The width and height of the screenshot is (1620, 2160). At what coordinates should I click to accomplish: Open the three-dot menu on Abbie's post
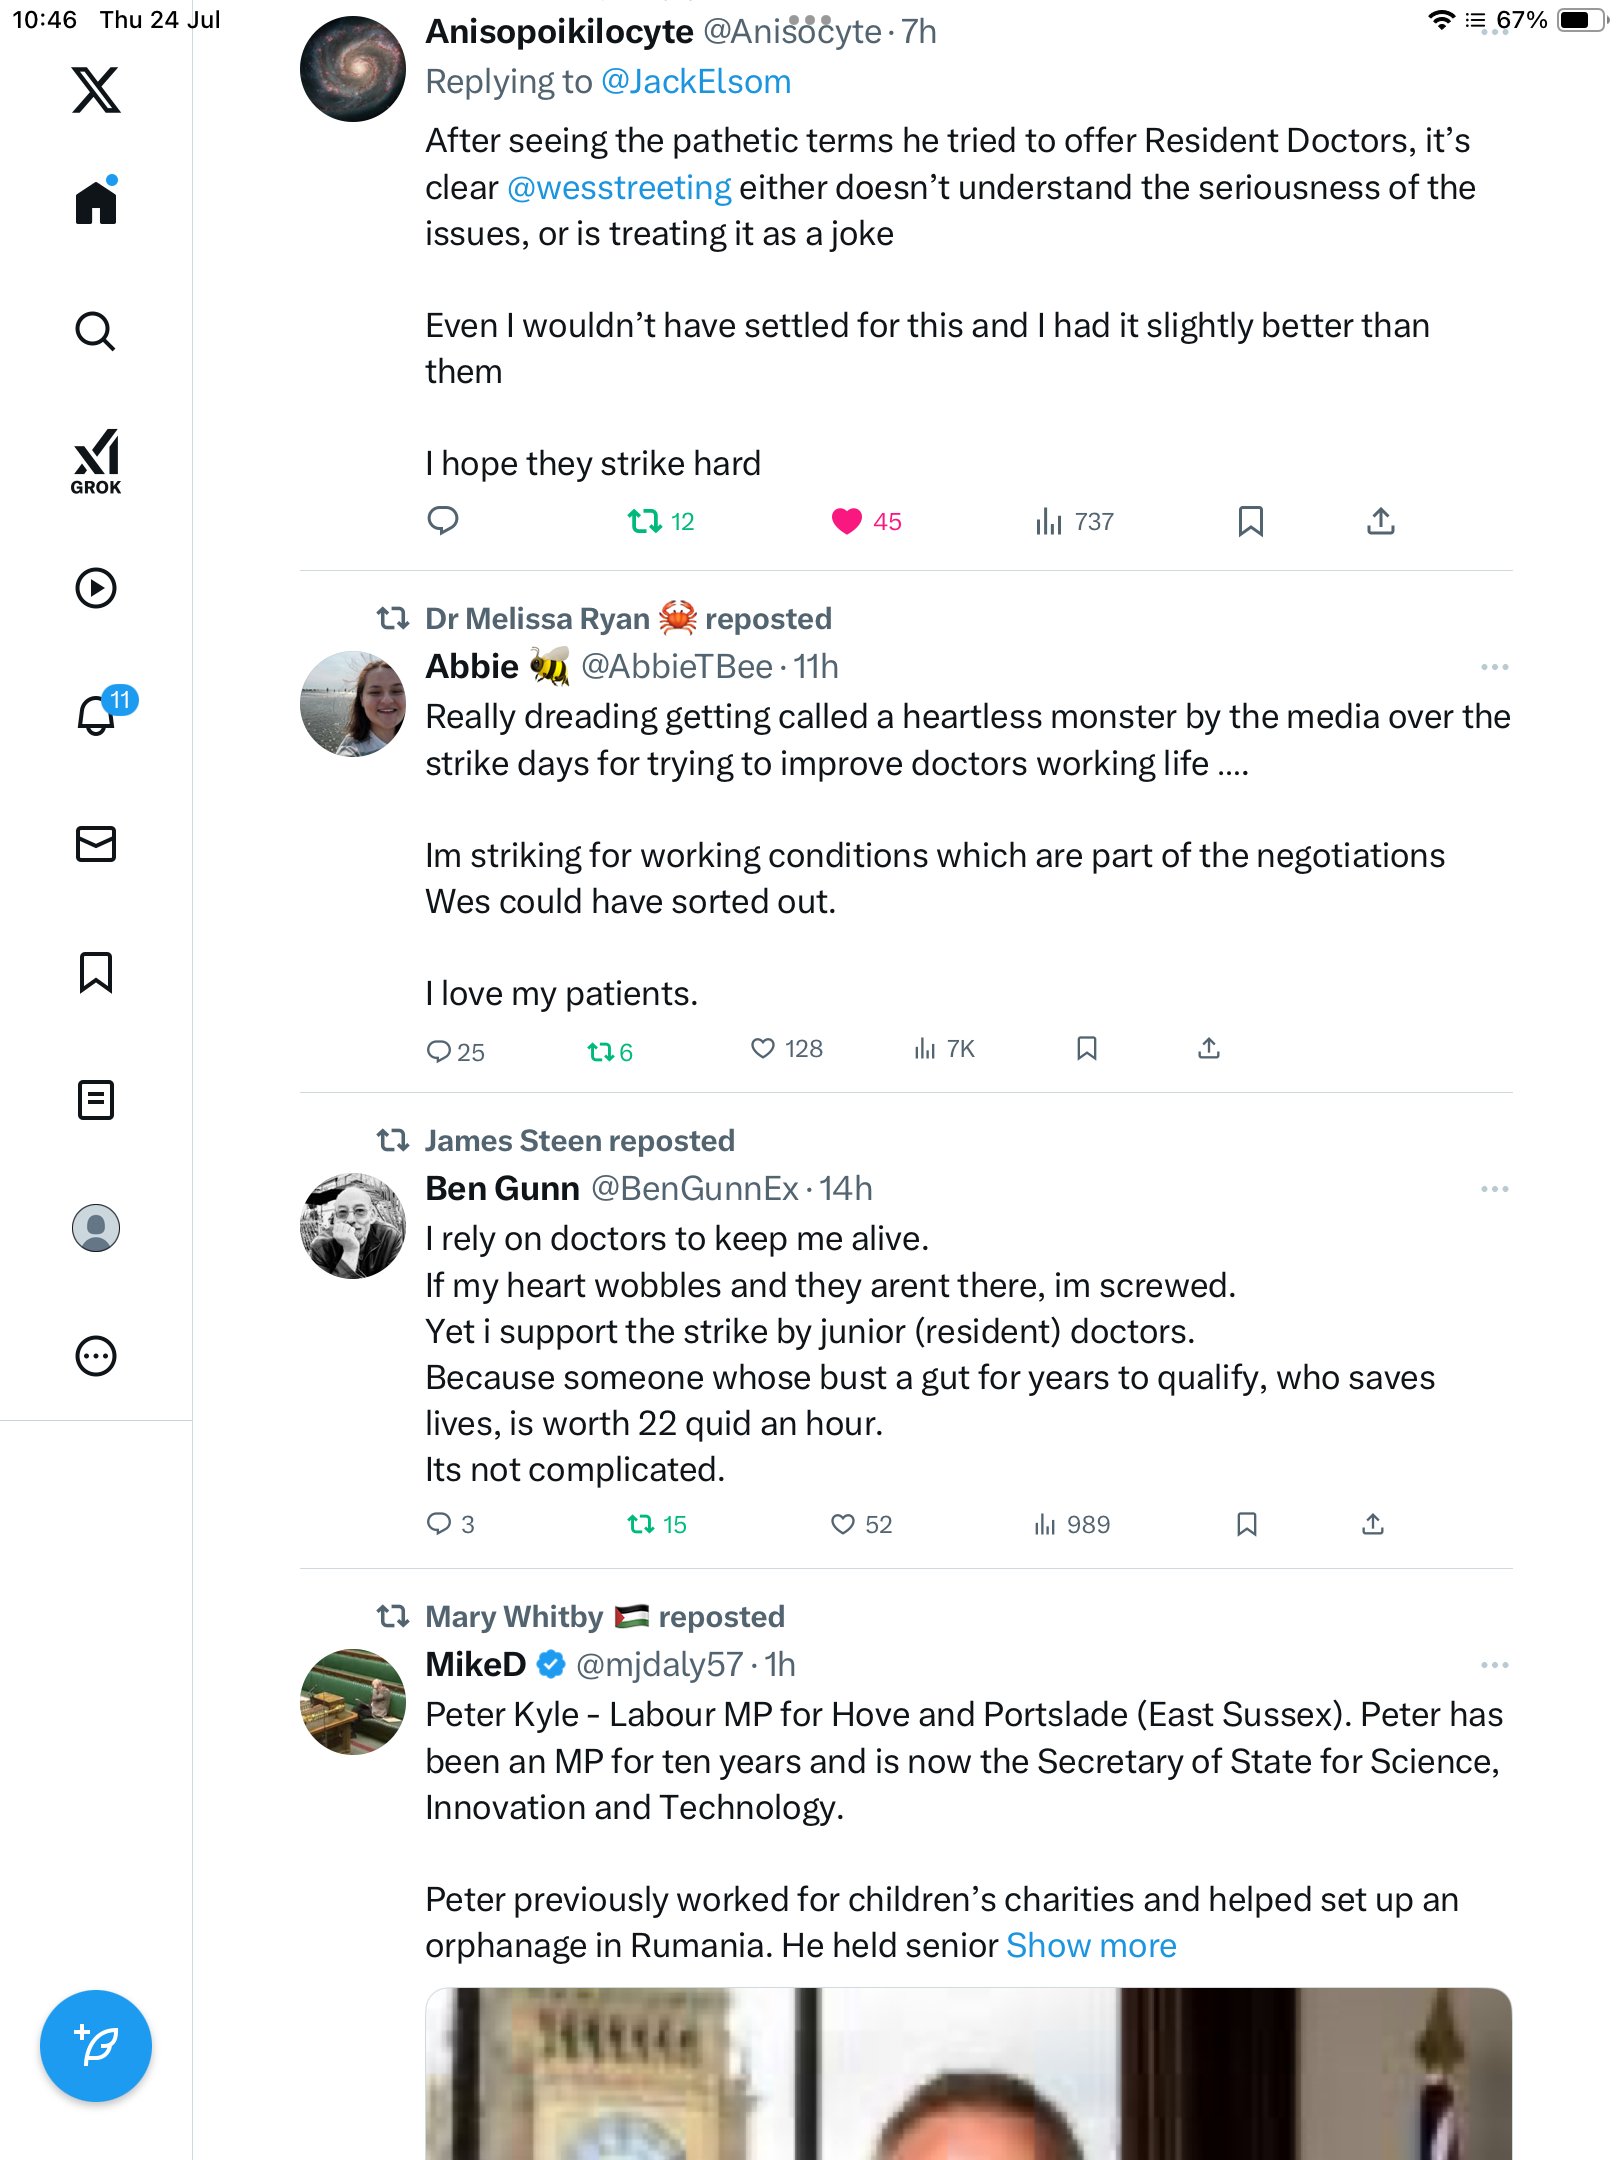pyautogui.click(x=1494, y=667)
